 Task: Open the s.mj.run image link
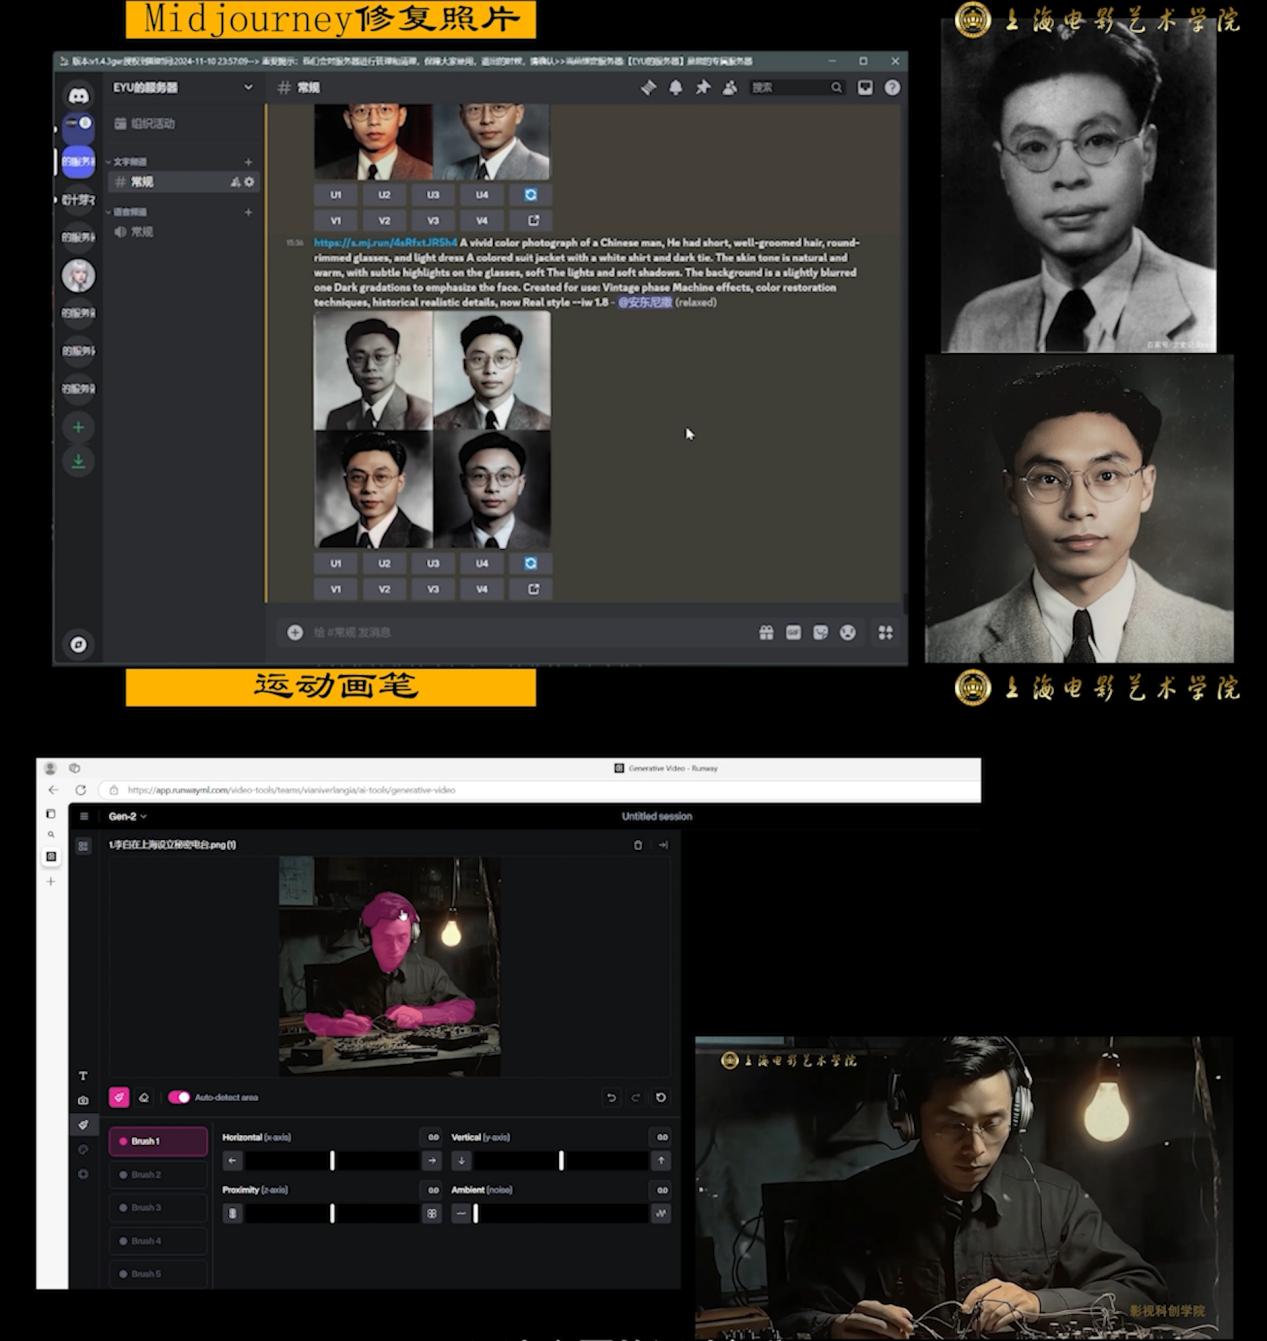(x=385, y=243)
